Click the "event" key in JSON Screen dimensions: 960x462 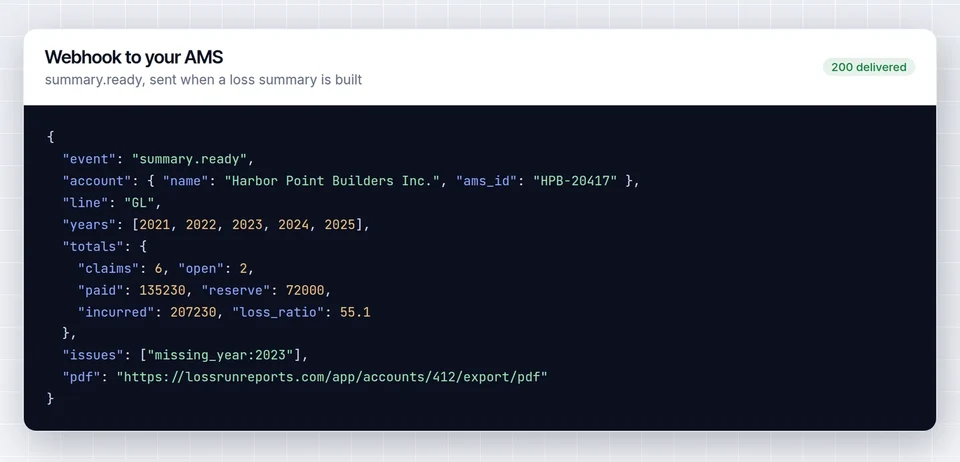coord(89,159)
